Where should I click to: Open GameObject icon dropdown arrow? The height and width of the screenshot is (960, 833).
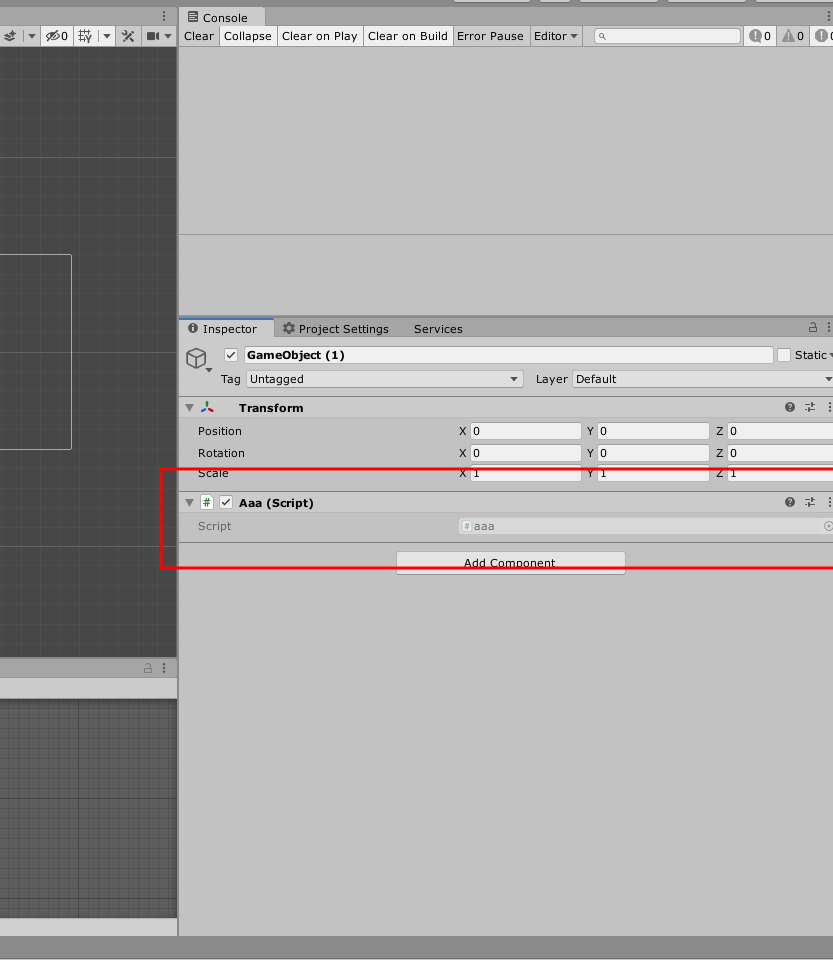(x=209, y=370)
